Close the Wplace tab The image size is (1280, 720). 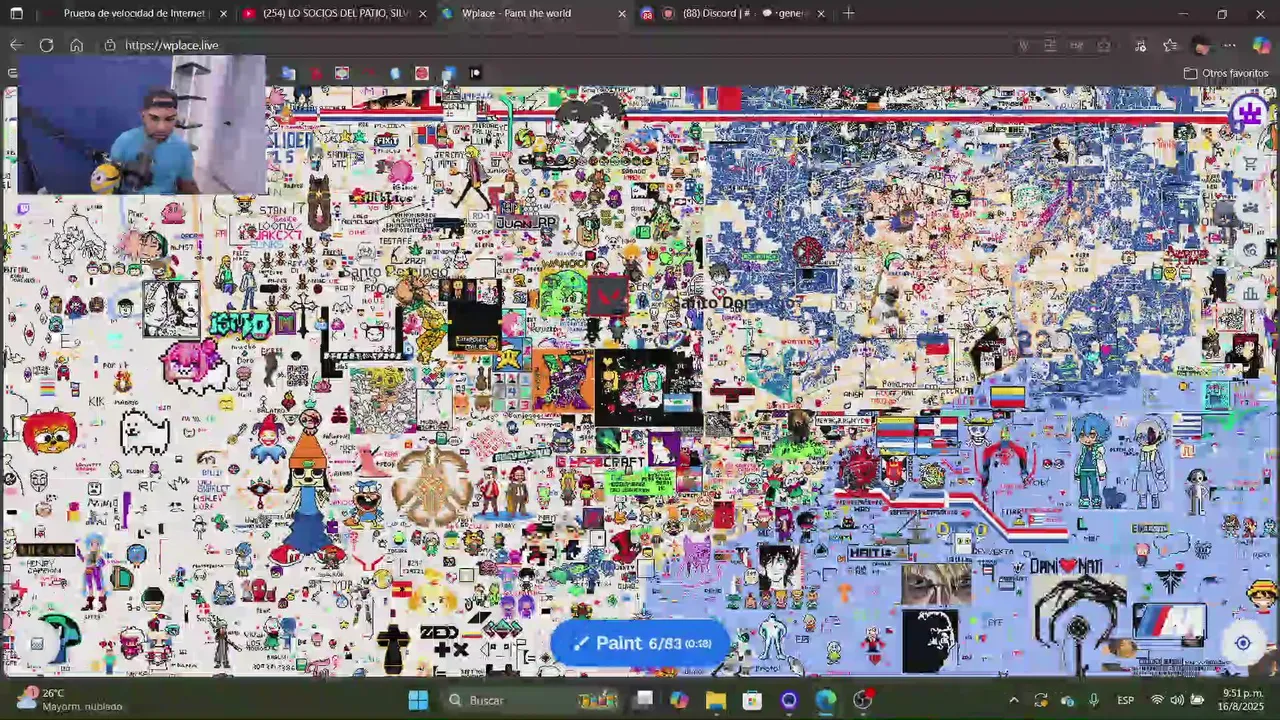coord(622,13)
